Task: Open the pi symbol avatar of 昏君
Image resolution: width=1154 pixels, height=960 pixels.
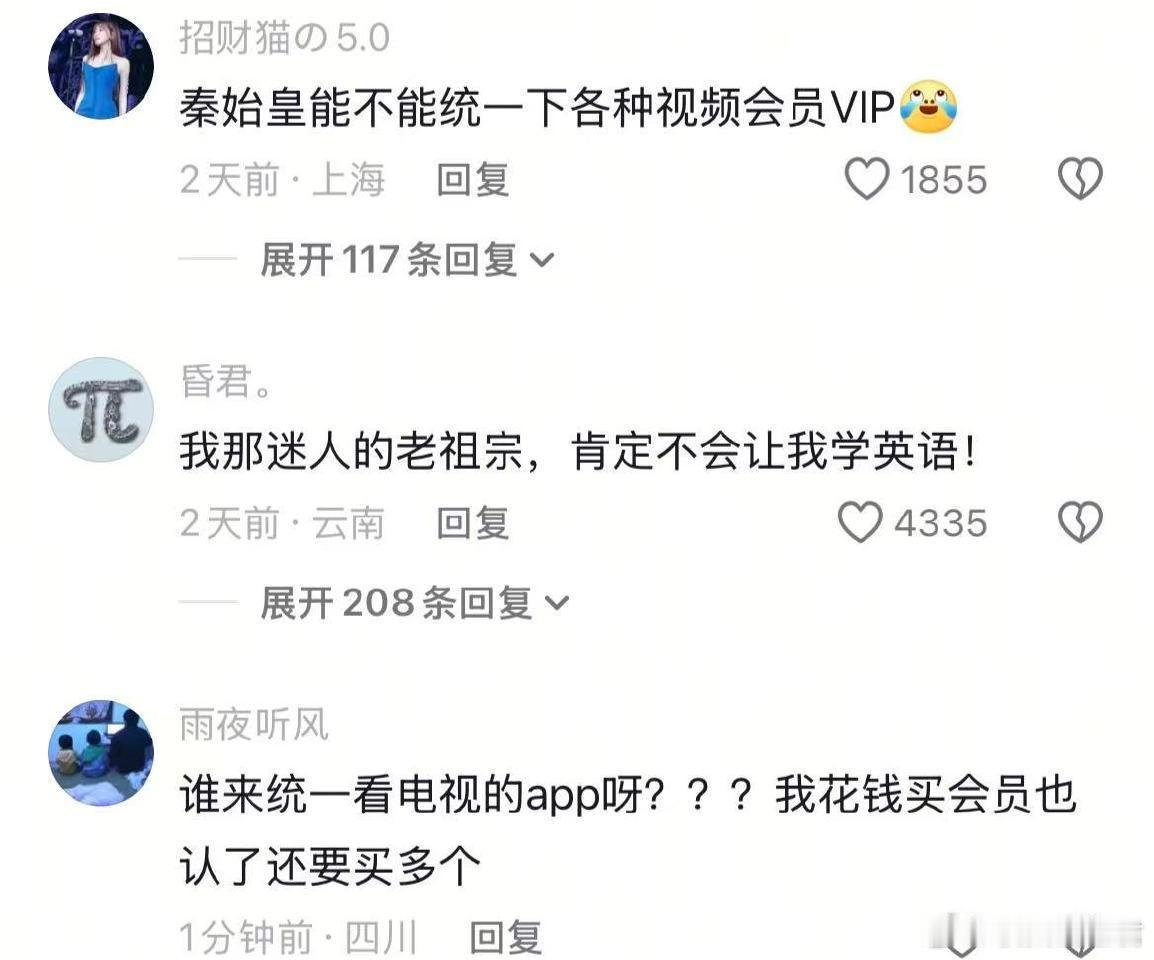Action: (101, 410)
